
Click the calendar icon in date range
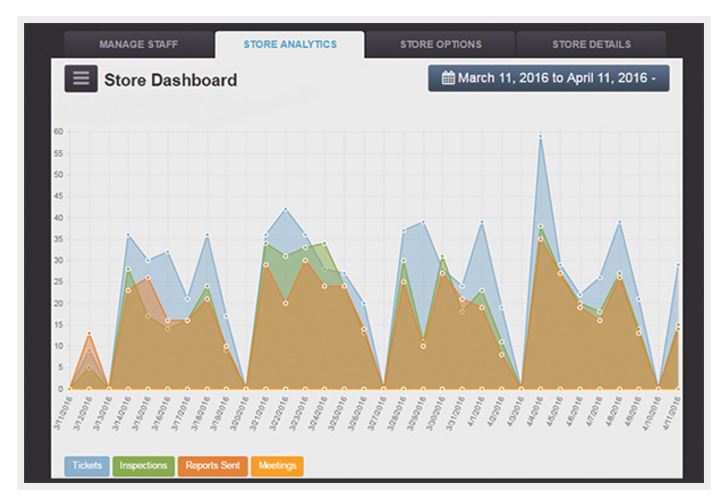click(448, 78)
